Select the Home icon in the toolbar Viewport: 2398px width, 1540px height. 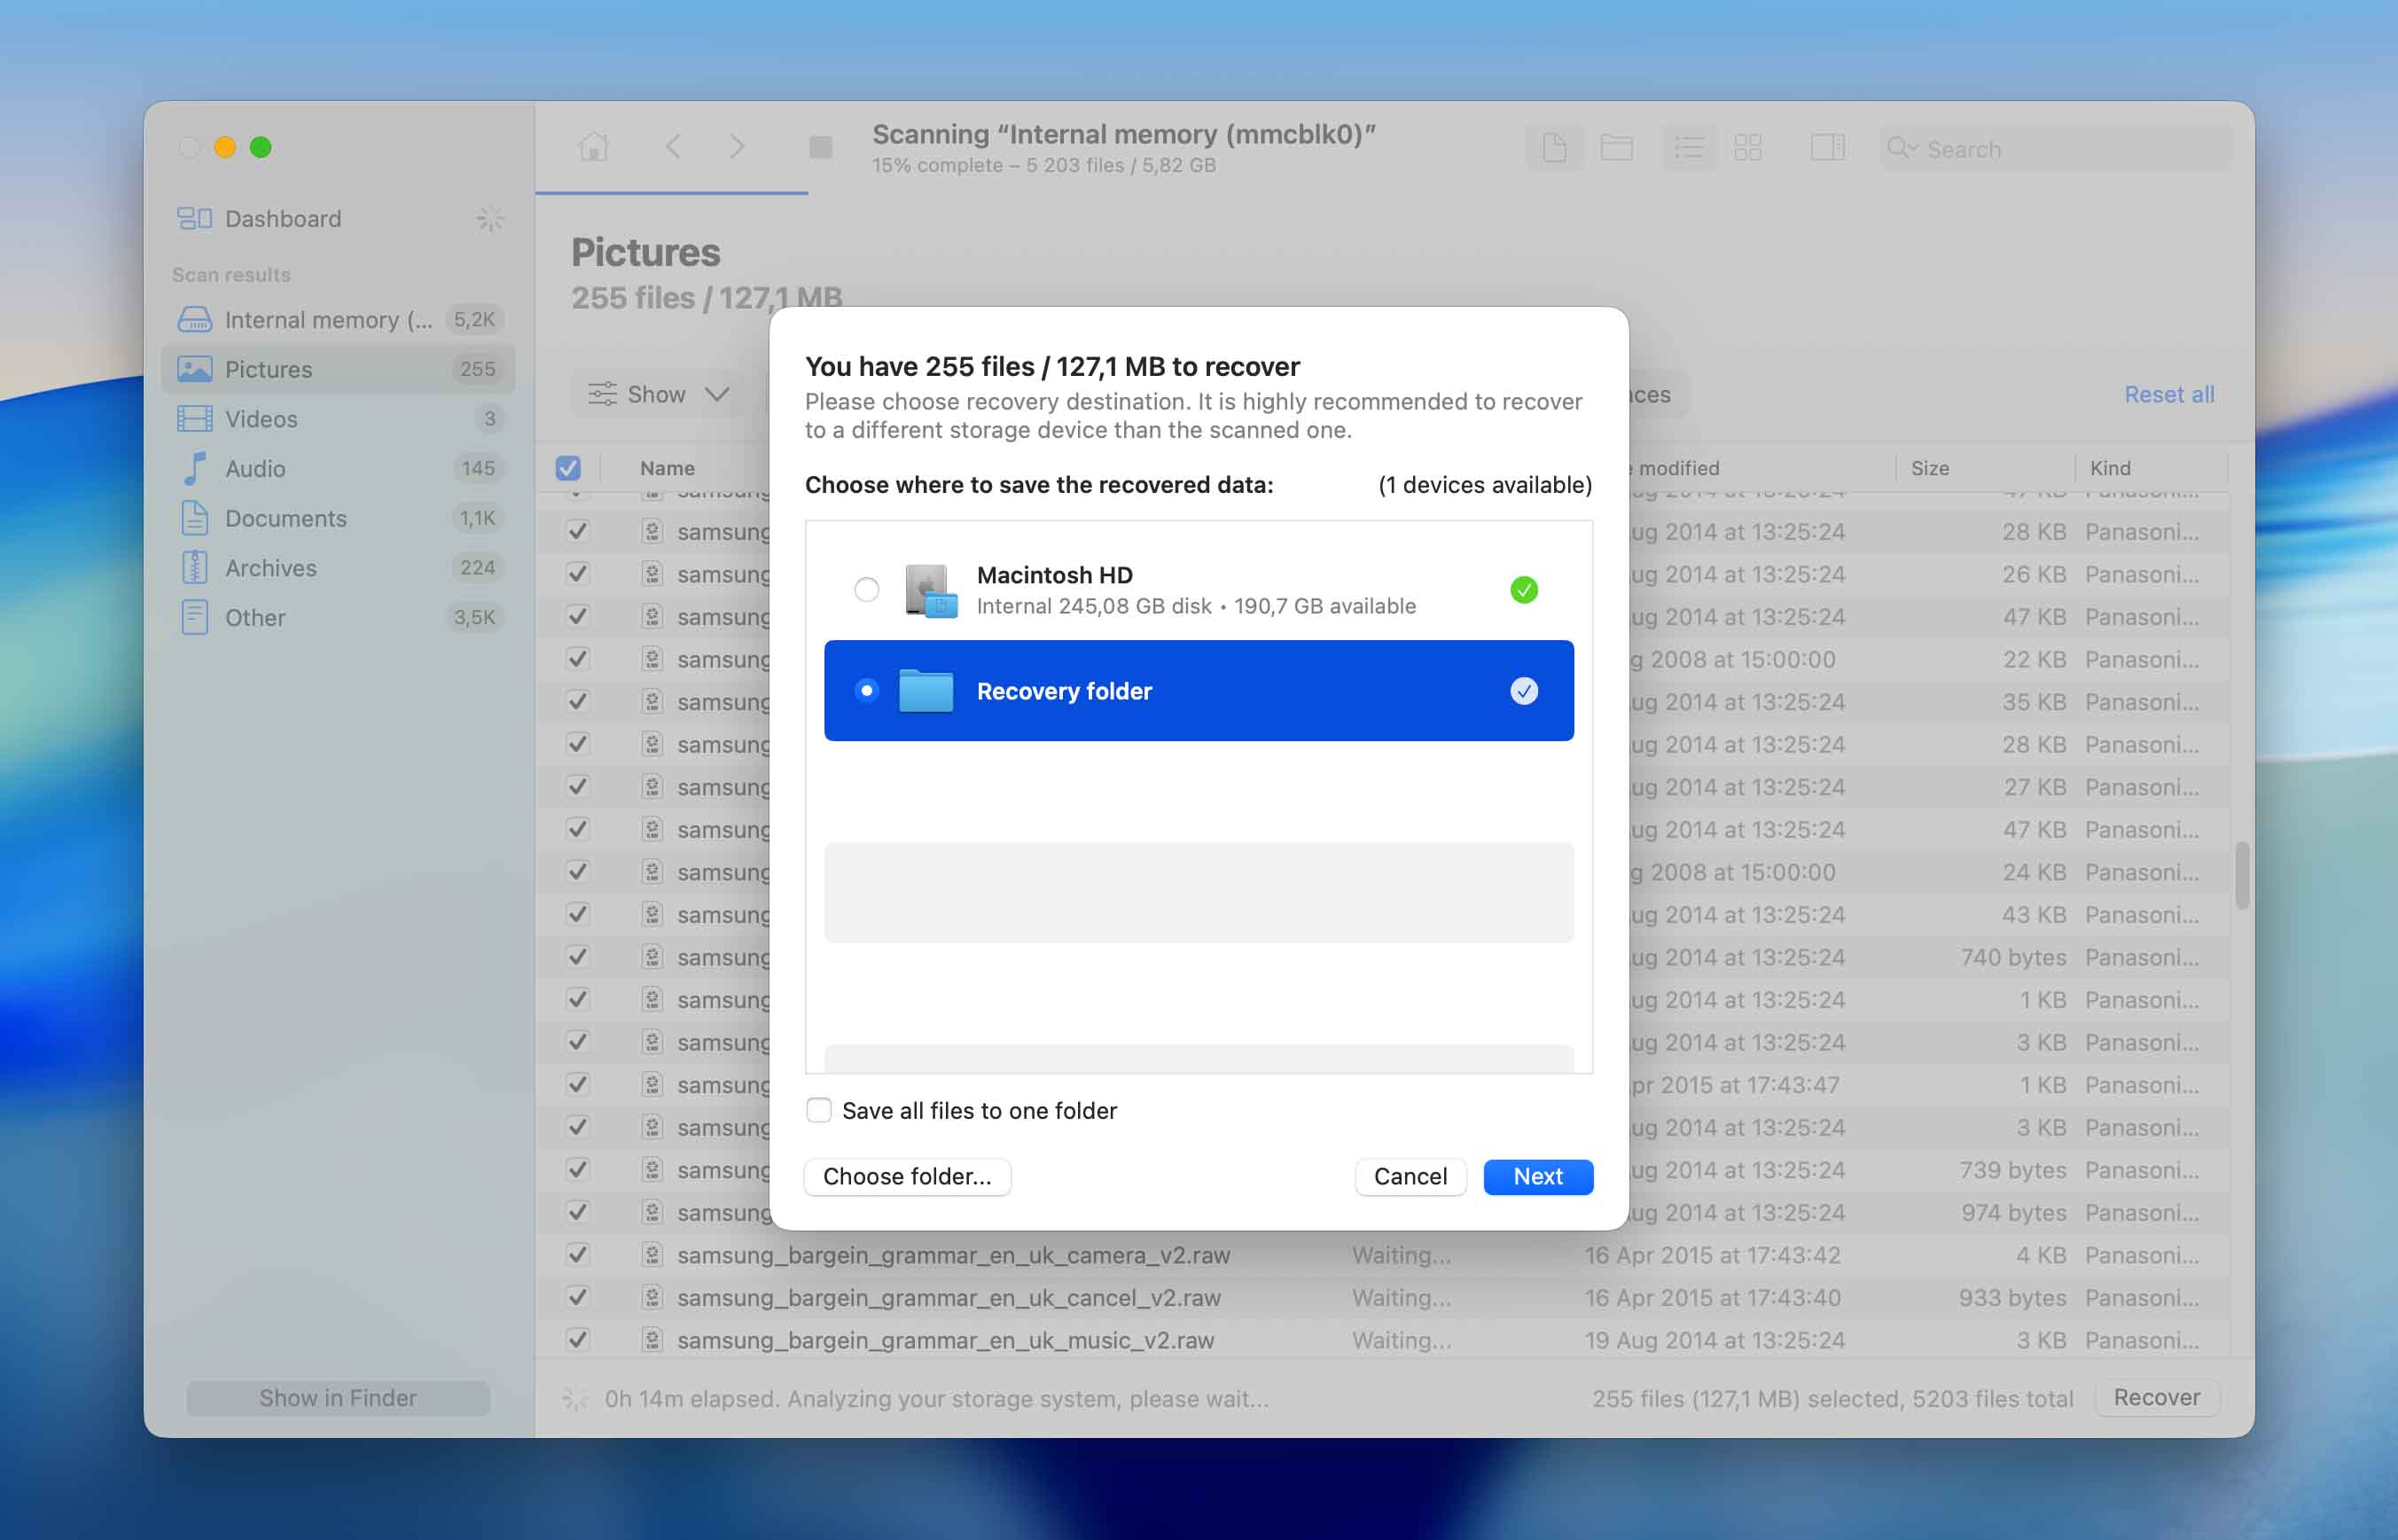[592, 146]
